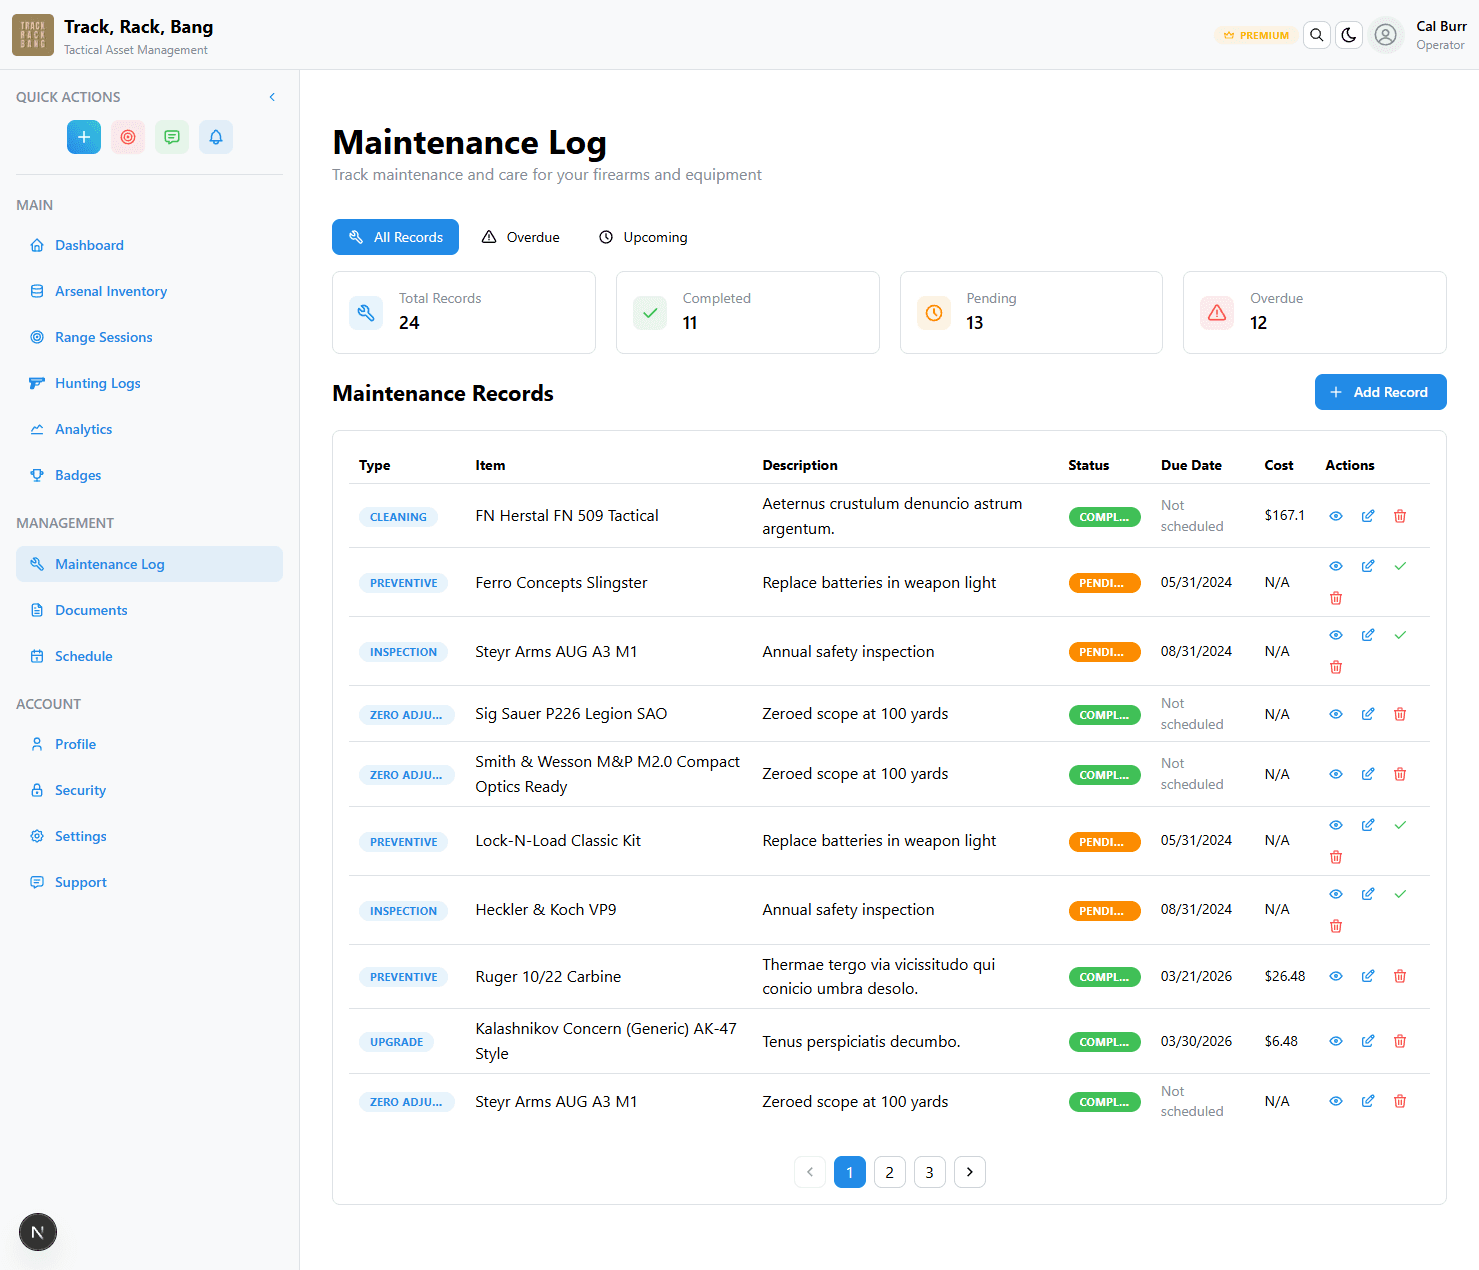Delete the FN Herstal FN 509 record
The height and width of the screenshot is (1270, 1479).
pos(1400,516)
